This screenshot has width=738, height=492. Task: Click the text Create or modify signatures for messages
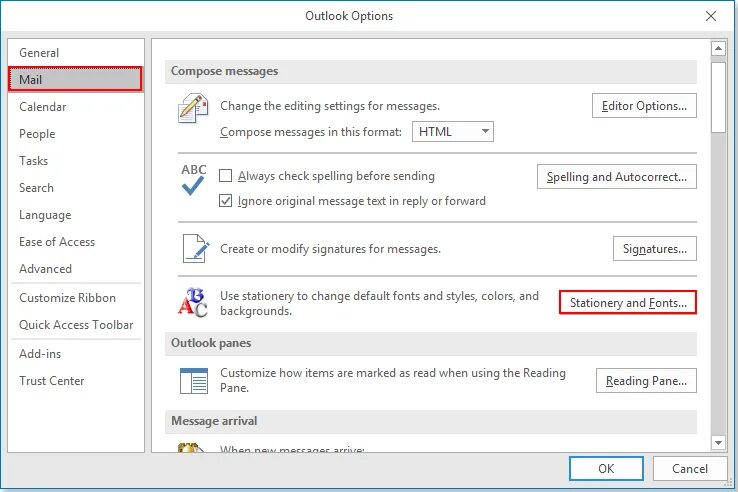[330, 249]
